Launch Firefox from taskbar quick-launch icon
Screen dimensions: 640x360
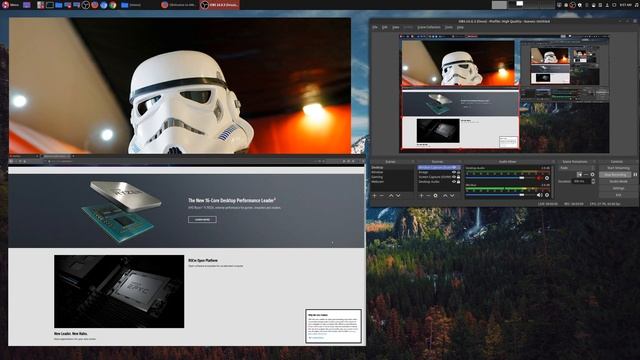click(95, 5)
